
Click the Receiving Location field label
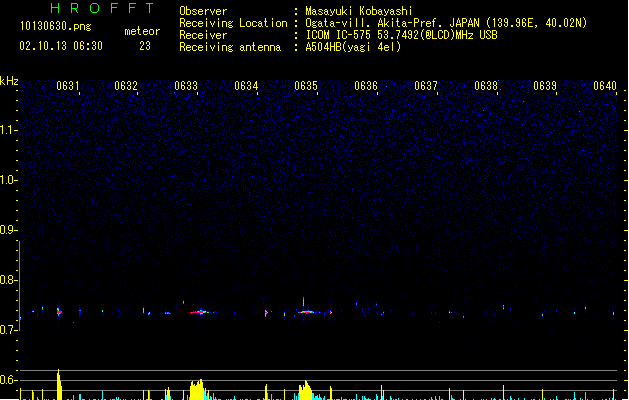233,23
